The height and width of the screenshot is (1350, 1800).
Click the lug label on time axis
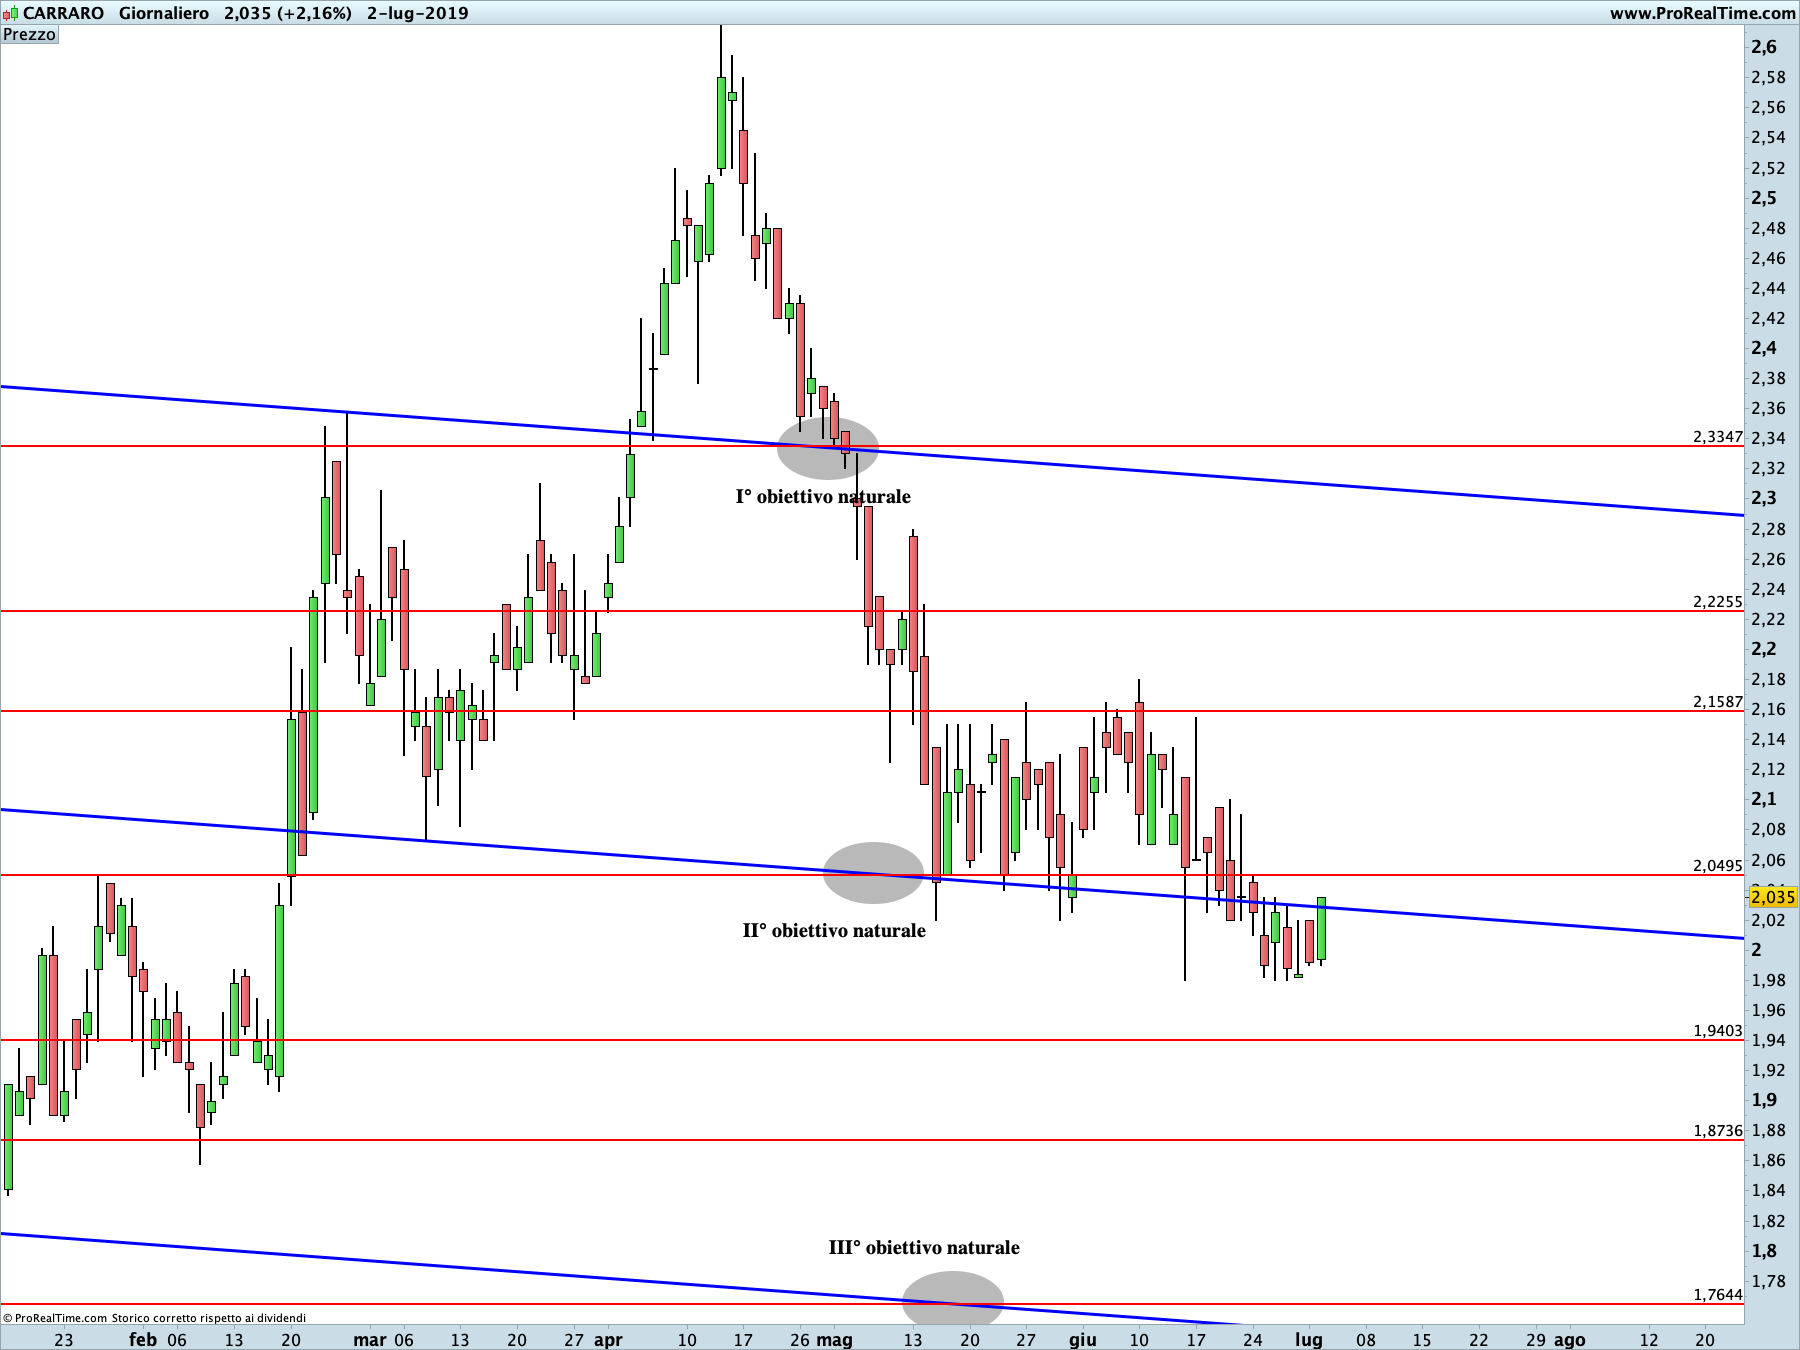[1309, 1340]
